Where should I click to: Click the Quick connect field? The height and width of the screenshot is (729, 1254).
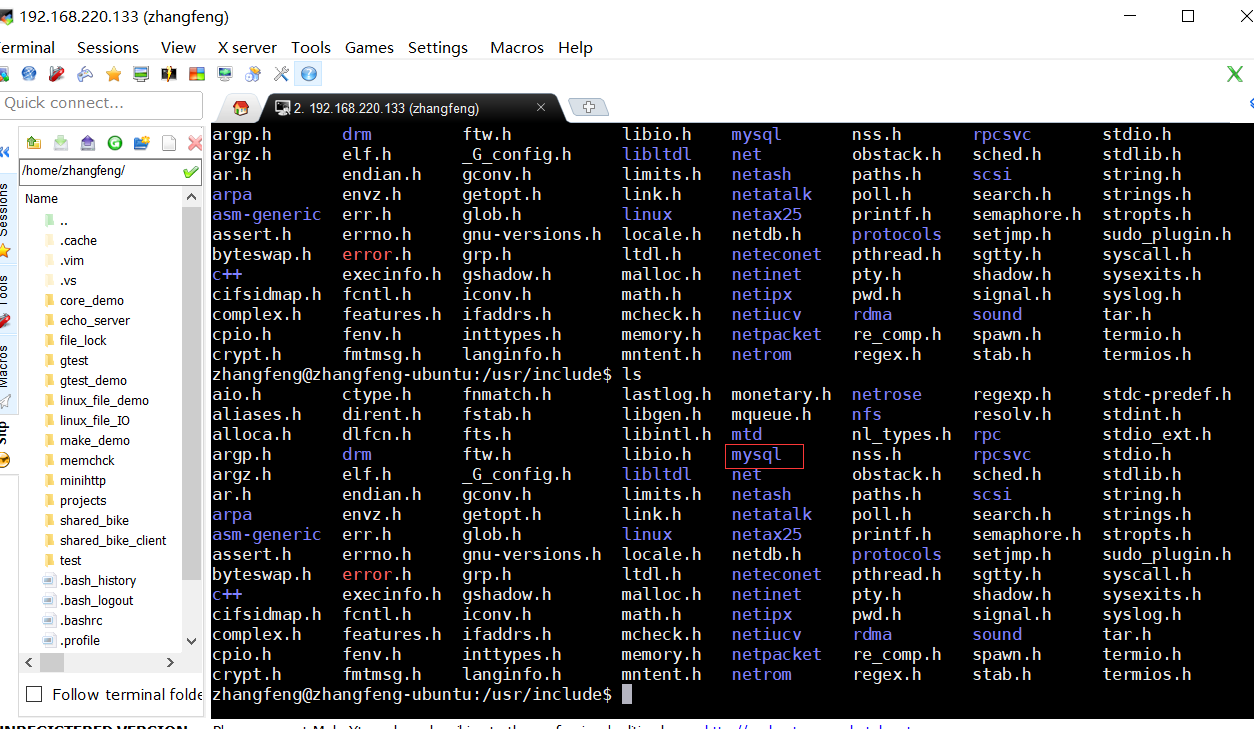pyautogui.click(x=100, y=105)
